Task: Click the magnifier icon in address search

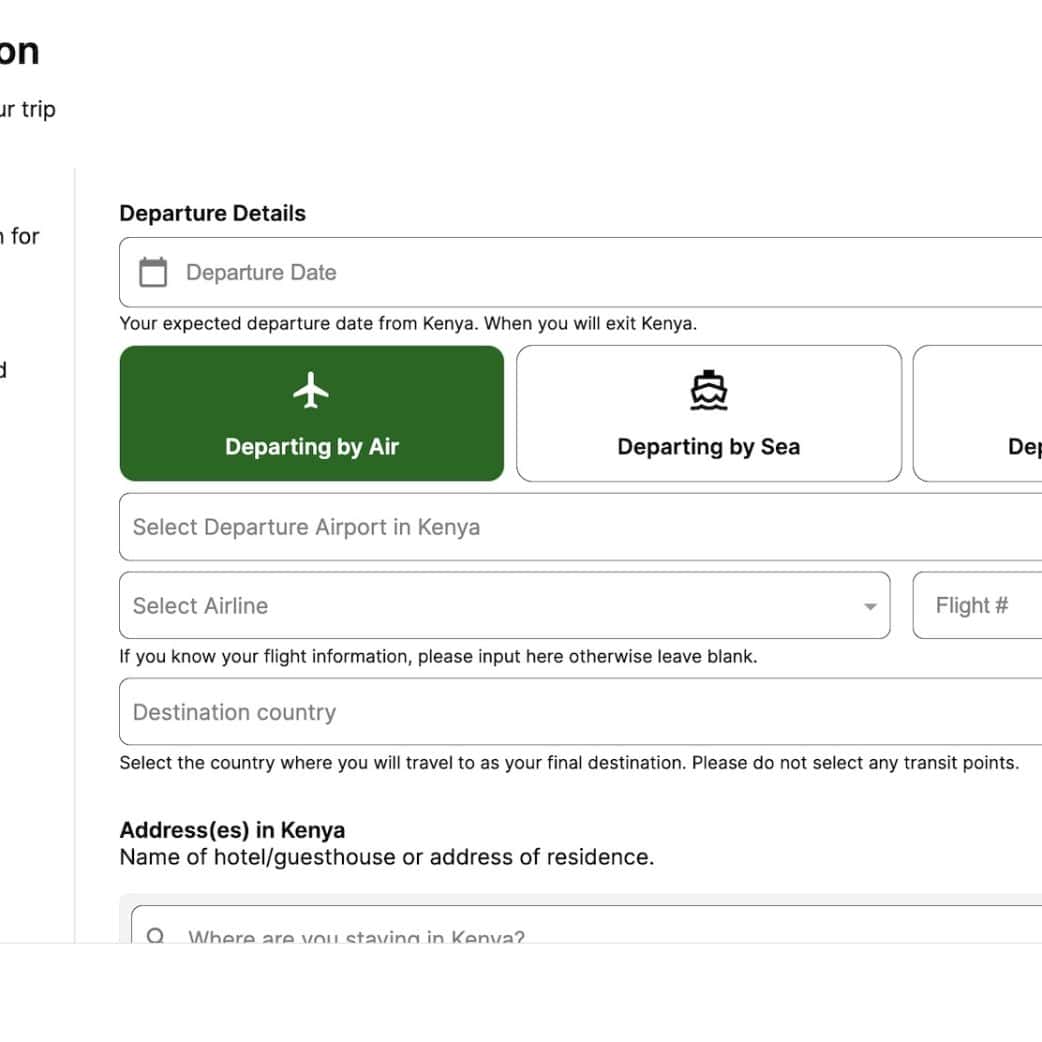Action: click(156, 936)
